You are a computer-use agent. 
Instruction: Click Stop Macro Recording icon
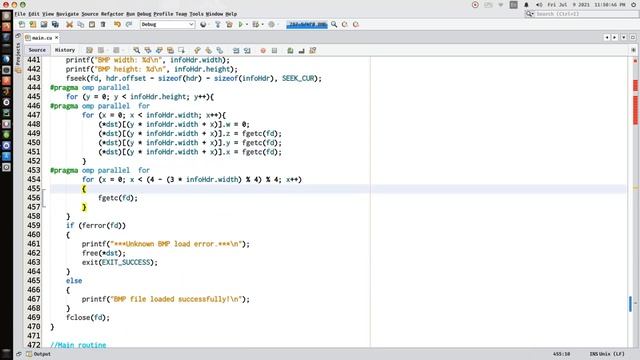click(x=274, y=51)
